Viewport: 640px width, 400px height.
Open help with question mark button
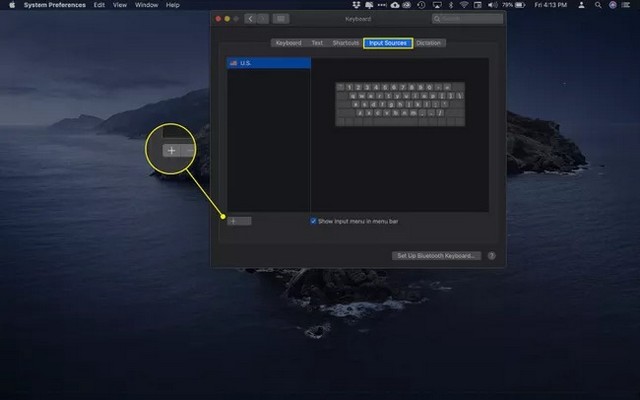pyautogui.click(x=491, y=256)
